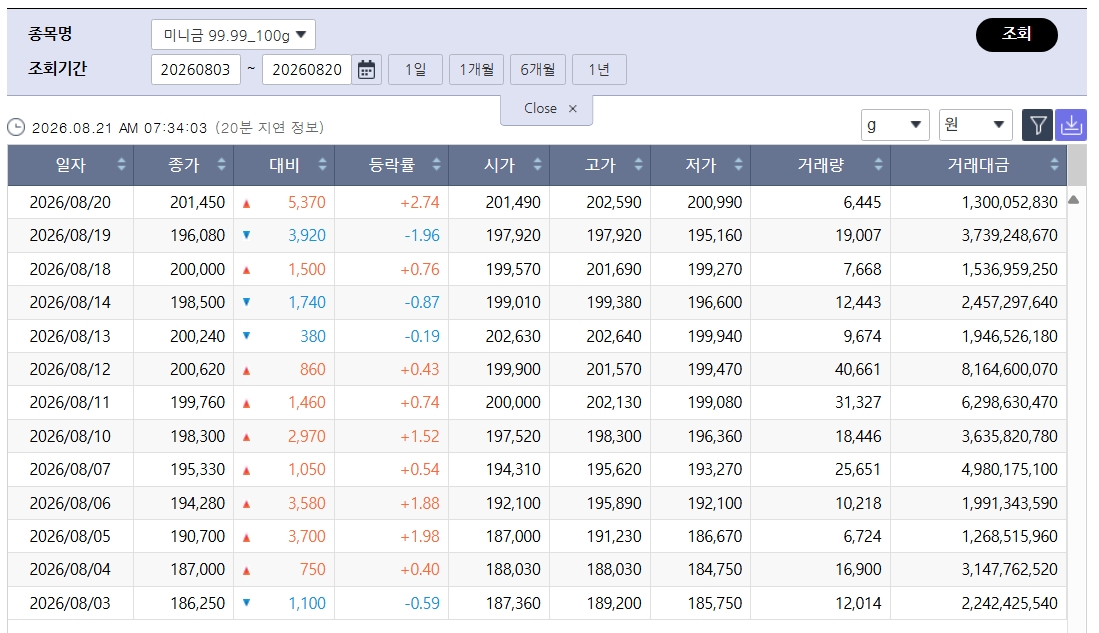Click trading volume 19,007
The image size is (1099, 633).
pyautogui.click(x=858, y=236)
